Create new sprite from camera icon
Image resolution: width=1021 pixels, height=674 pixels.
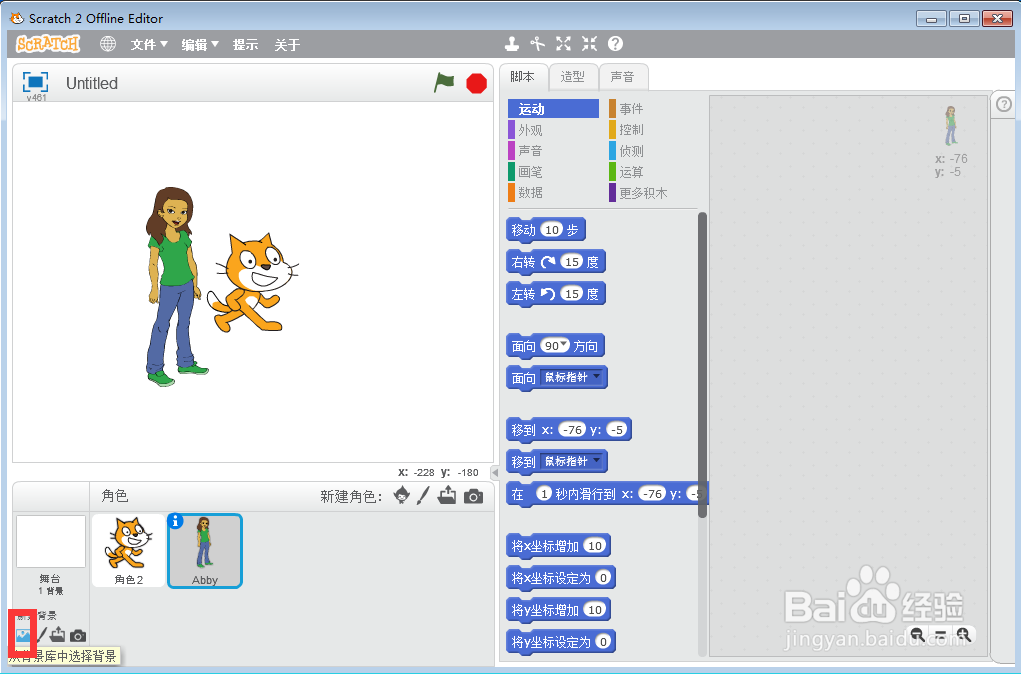473,496
